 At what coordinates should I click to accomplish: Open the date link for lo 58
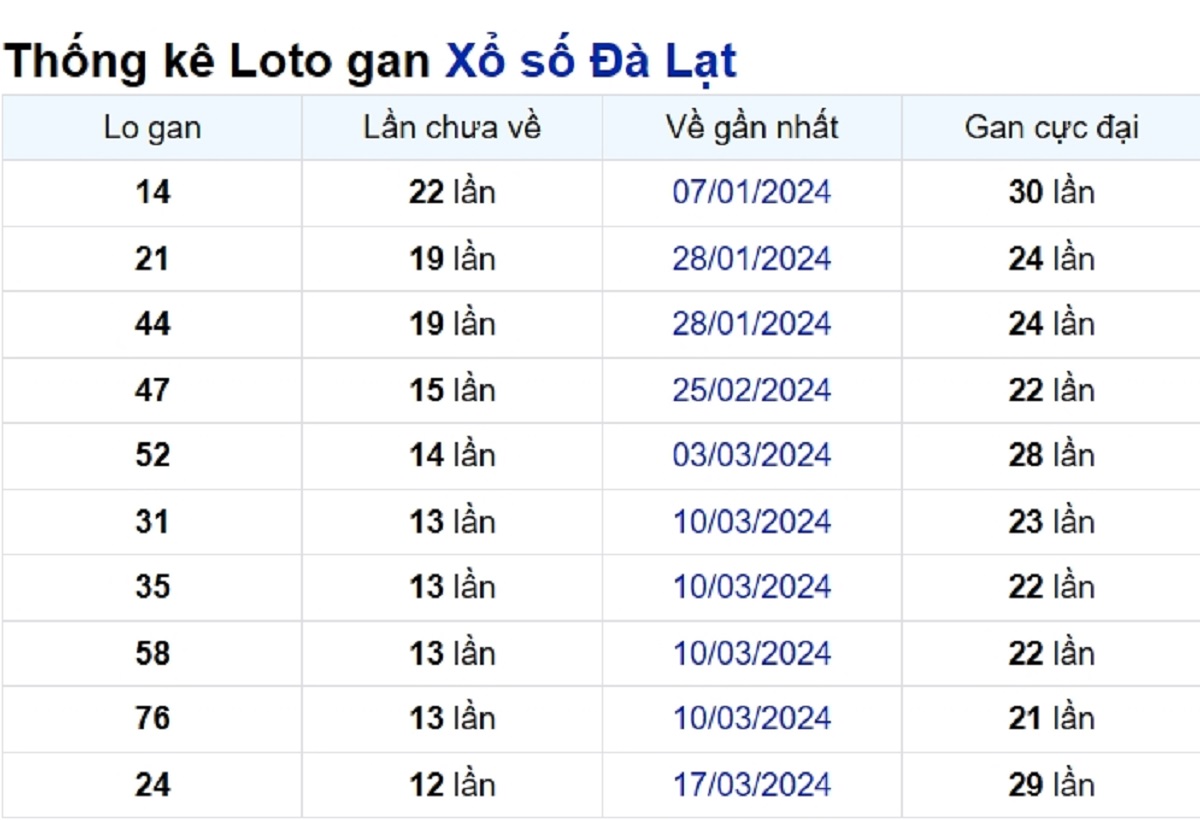point(752,653)
